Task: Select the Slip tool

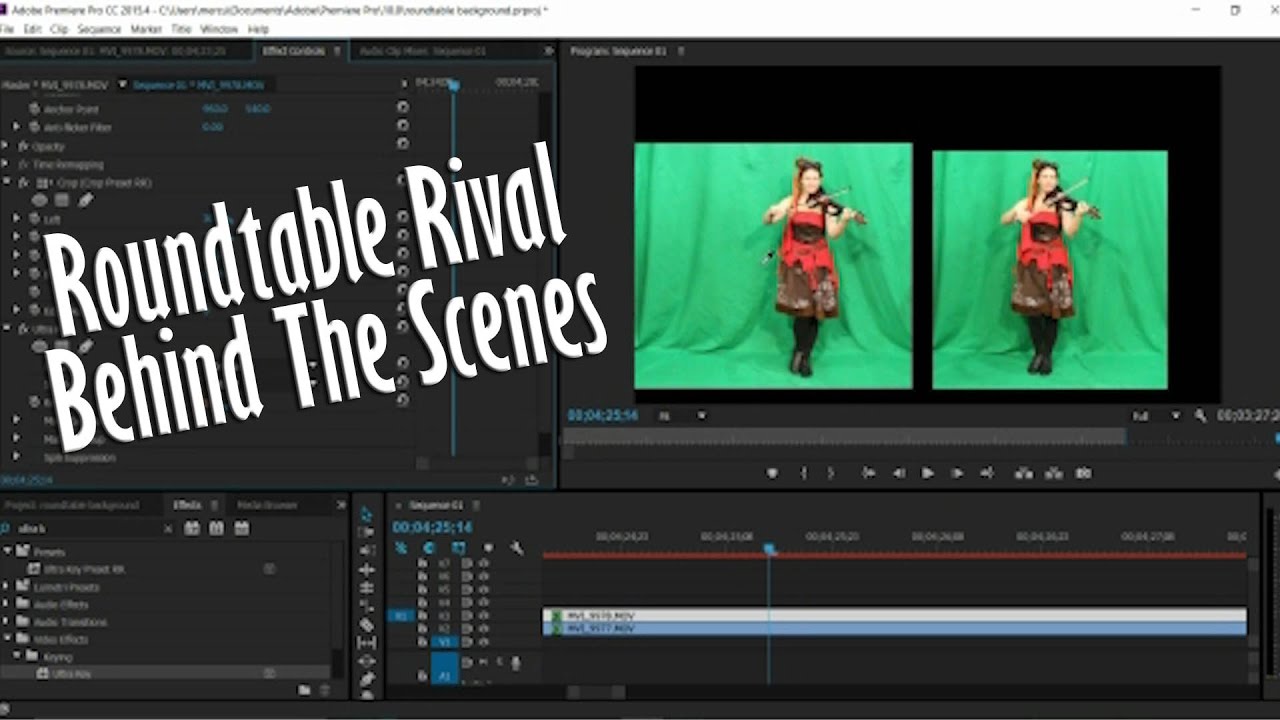Action: click(x=366, y=642)
